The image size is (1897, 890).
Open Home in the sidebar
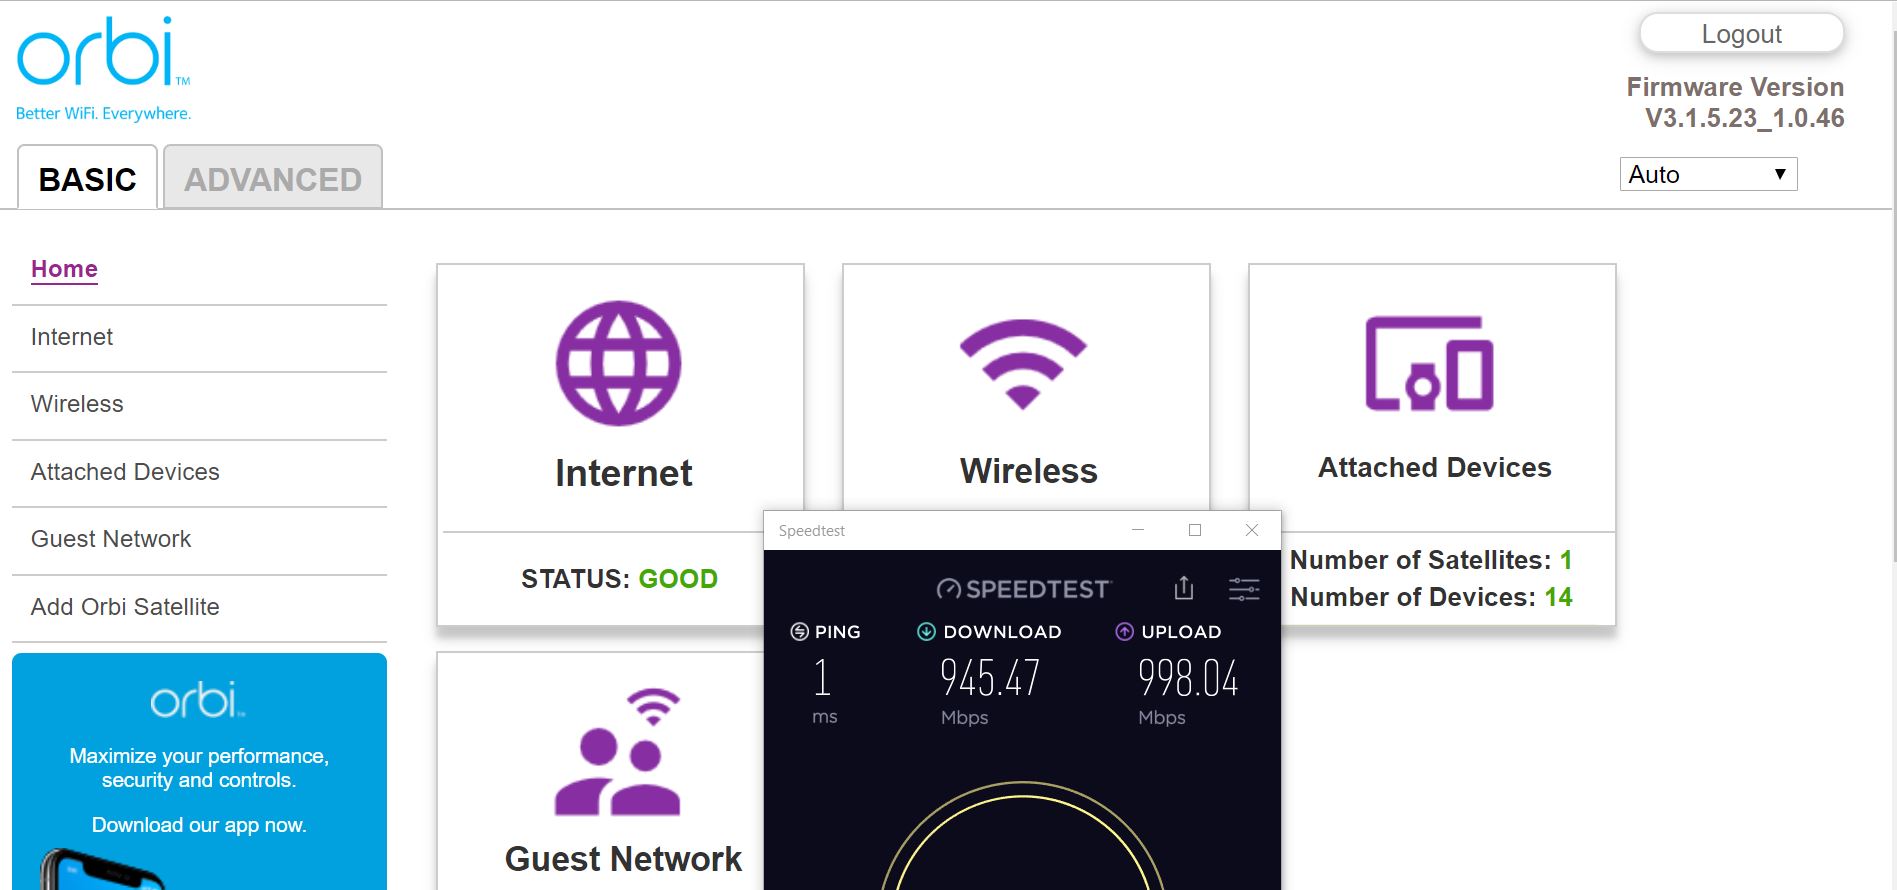pyautogui.click(x=64, y=269)
